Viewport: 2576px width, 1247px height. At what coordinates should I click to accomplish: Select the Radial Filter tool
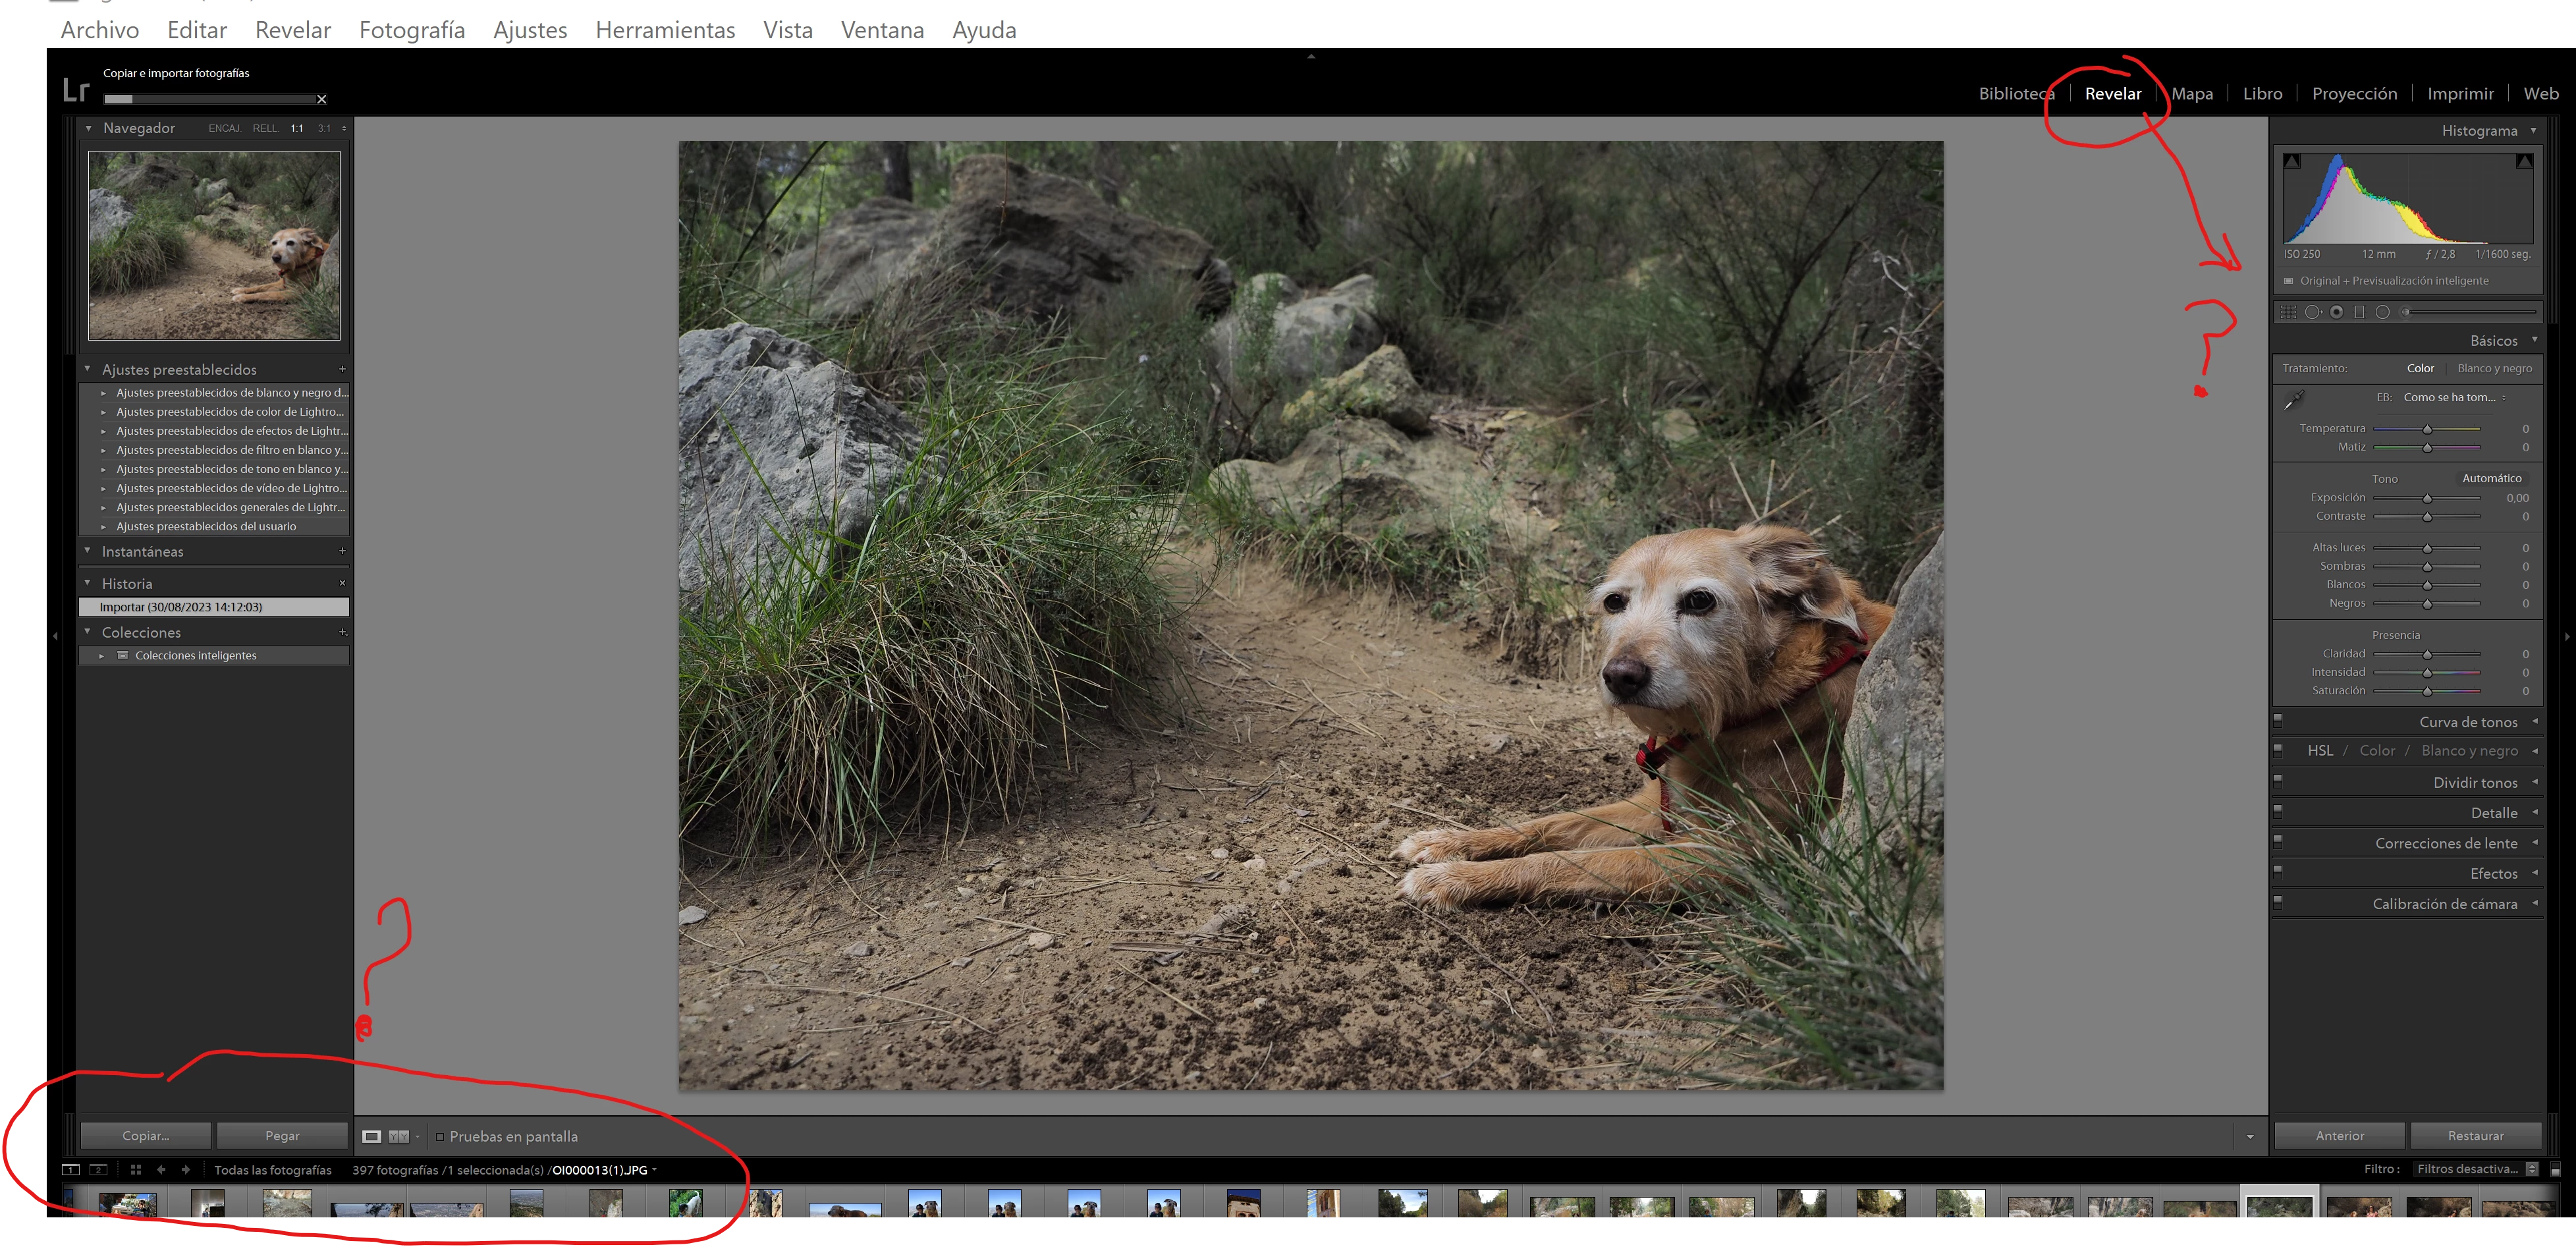[2382, 313]
